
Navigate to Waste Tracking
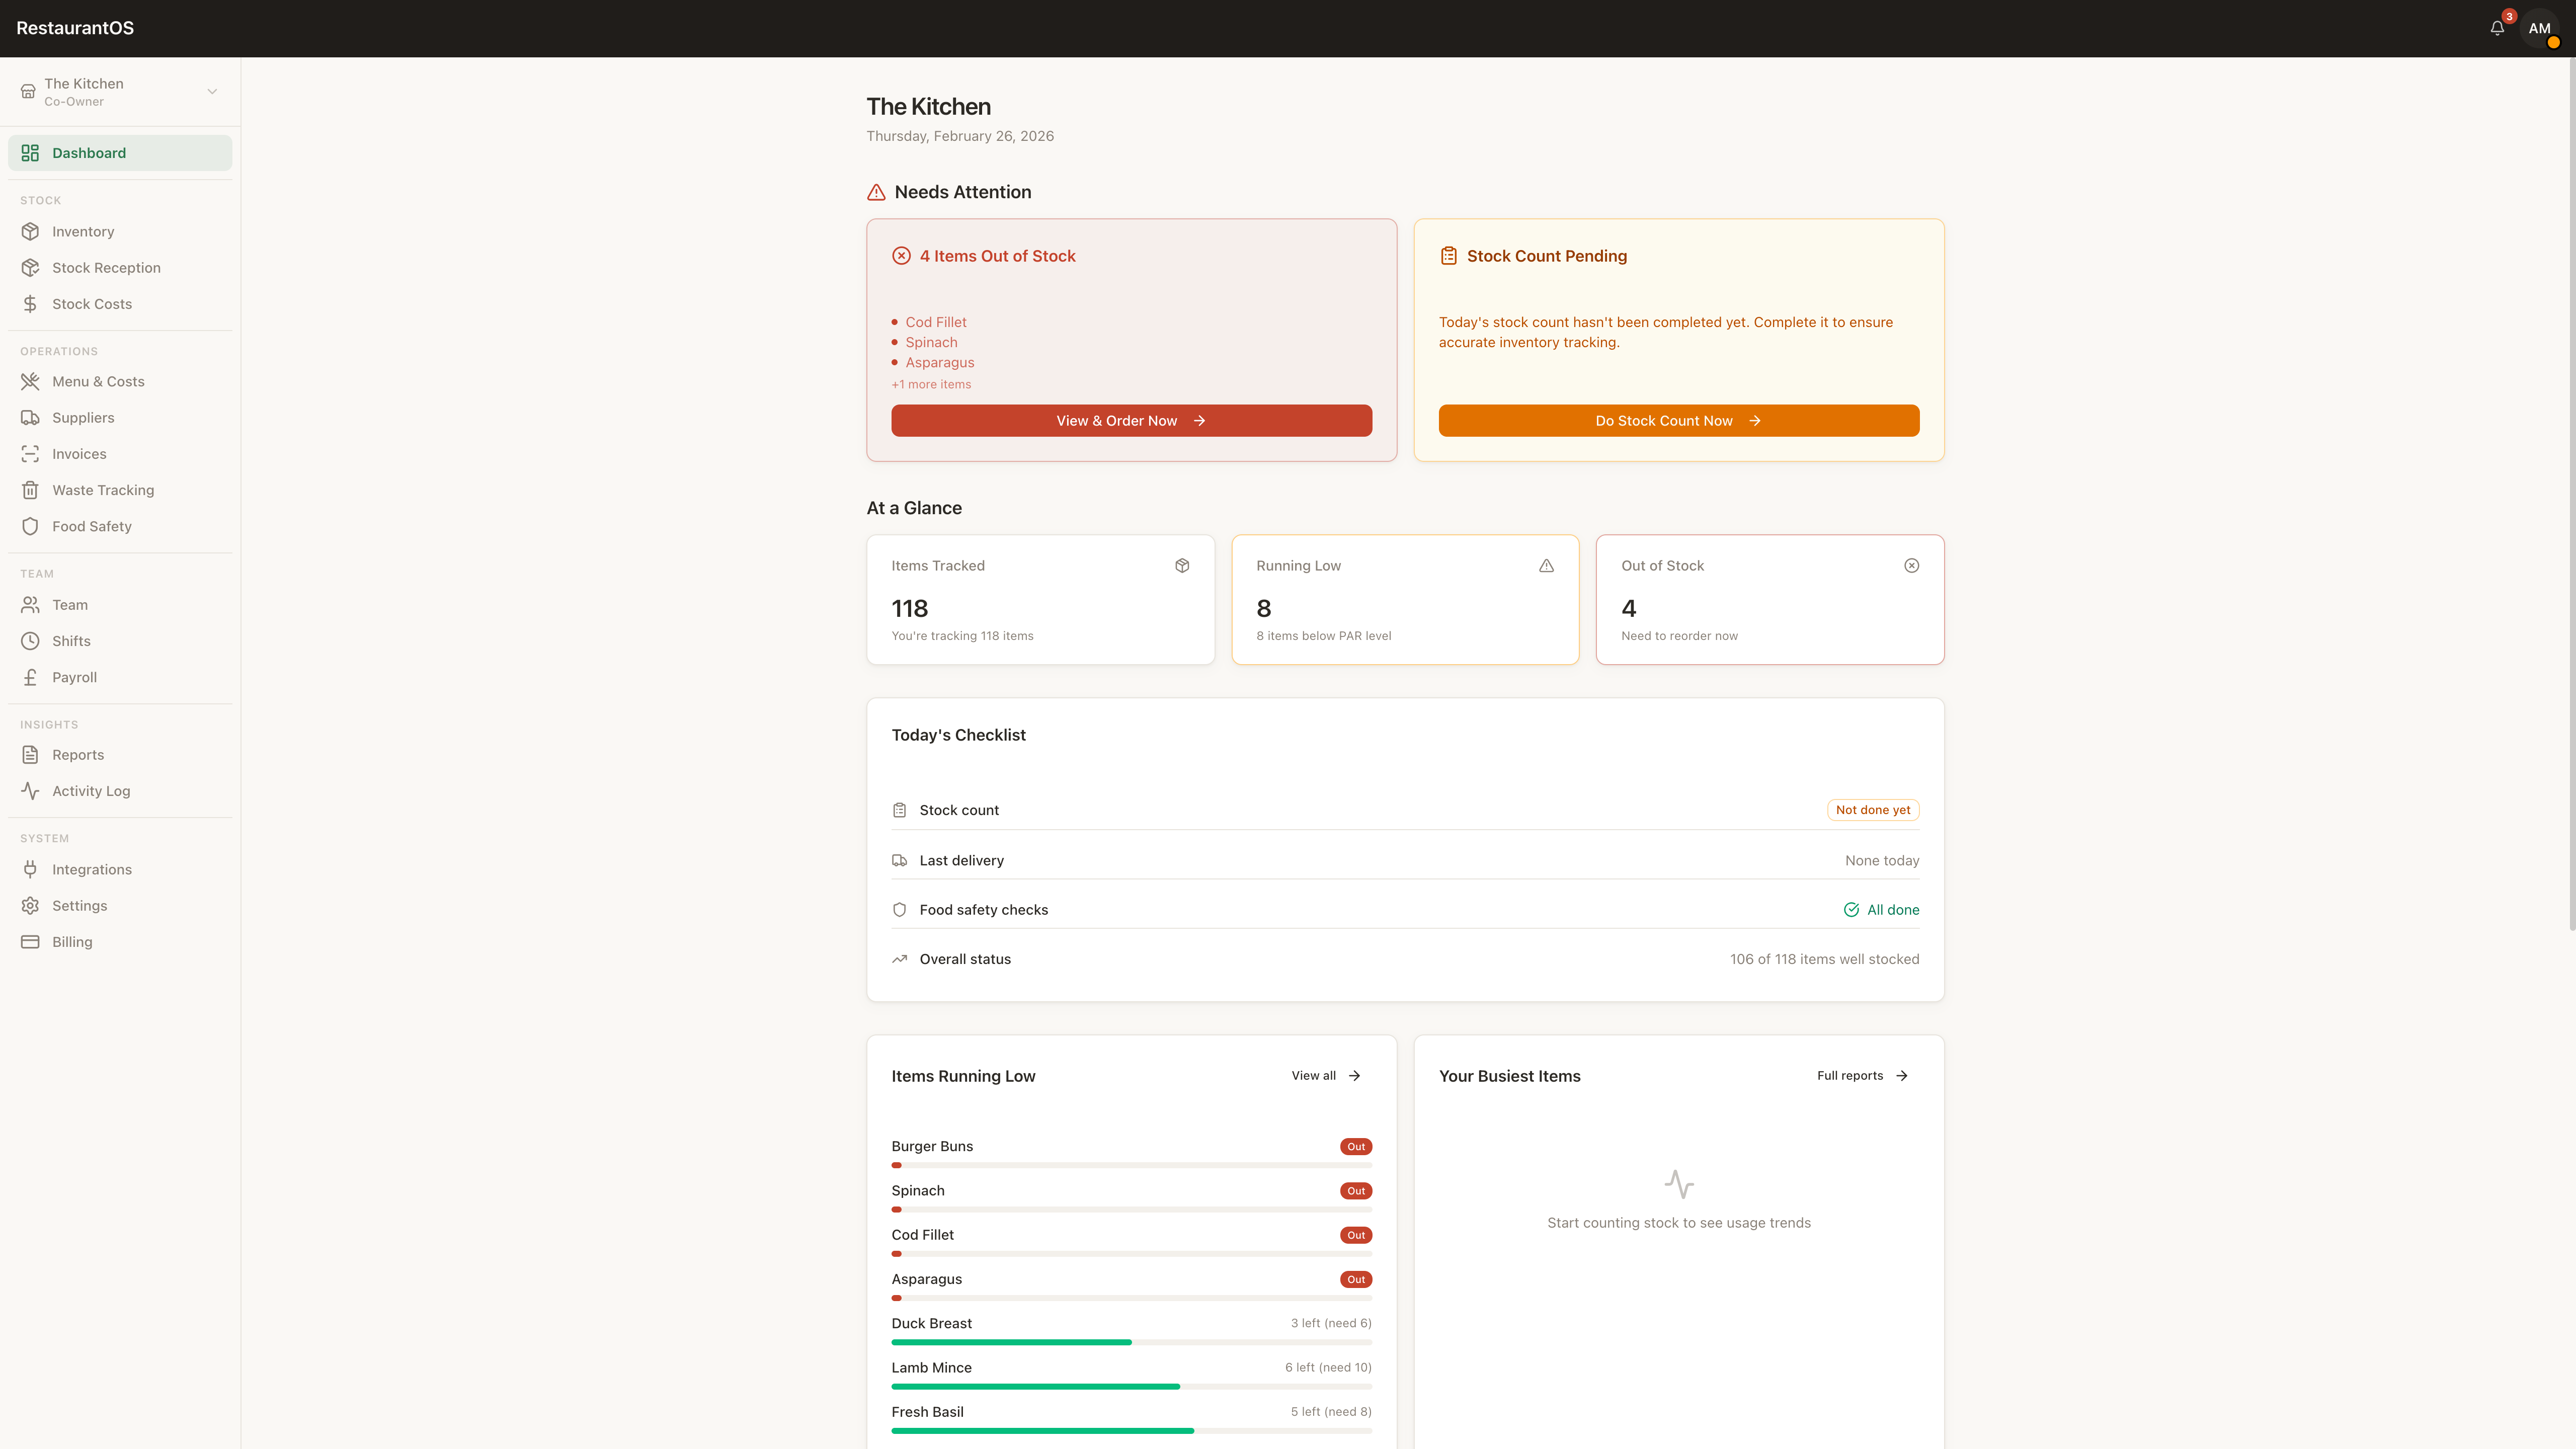(x=120, y=490)
